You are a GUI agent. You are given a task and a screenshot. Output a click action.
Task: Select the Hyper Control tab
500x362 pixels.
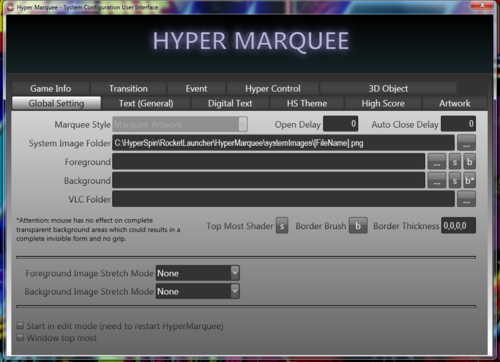pos(273,88)
